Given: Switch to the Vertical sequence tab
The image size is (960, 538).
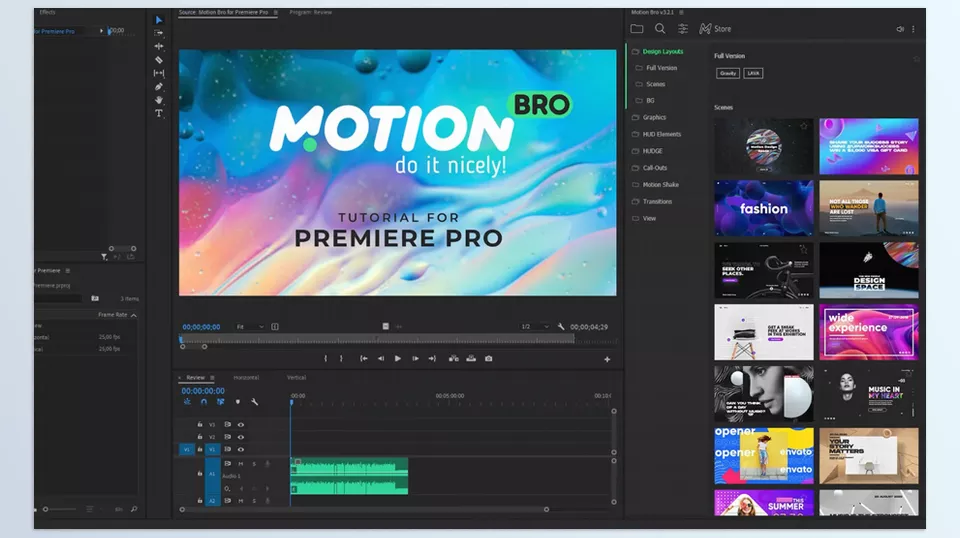Looking at the screenshot, I should [x=296, y=378].
